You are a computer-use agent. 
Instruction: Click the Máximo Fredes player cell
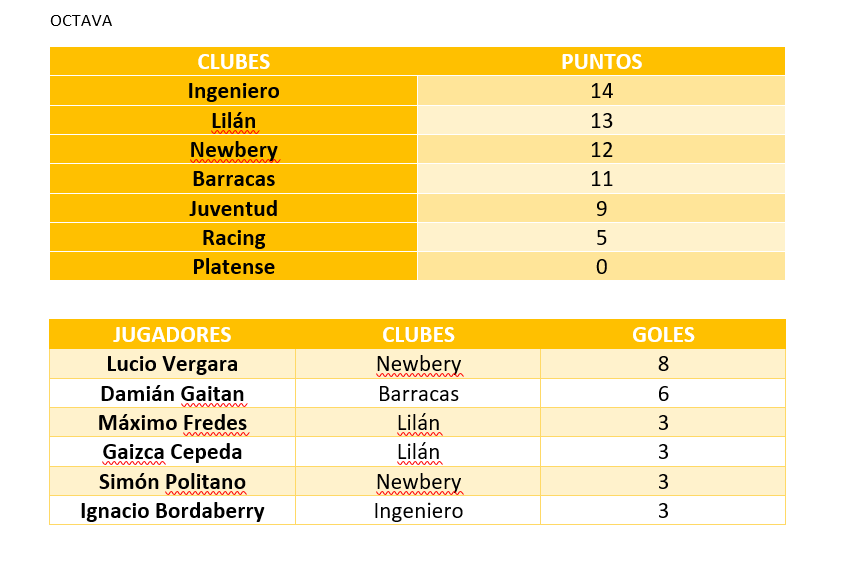click(172, 423)
